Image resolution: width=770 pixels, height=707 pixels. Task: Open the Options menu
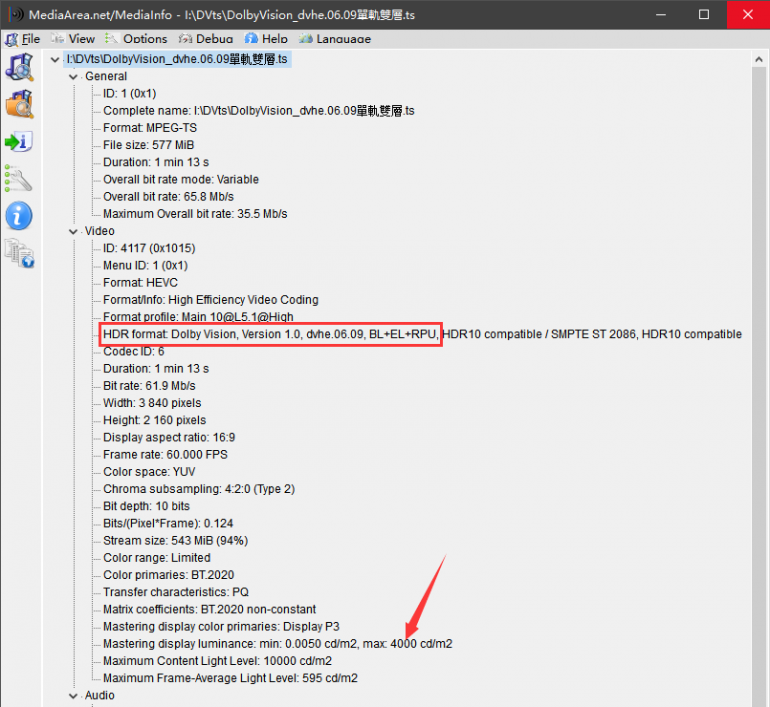tap(137, 39)
